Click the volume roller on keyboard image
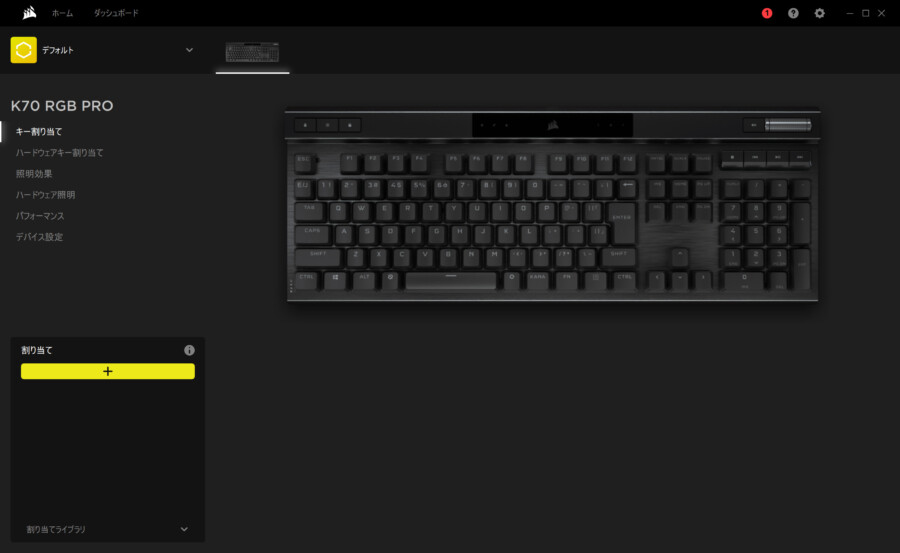 click(x=788, y=125)
